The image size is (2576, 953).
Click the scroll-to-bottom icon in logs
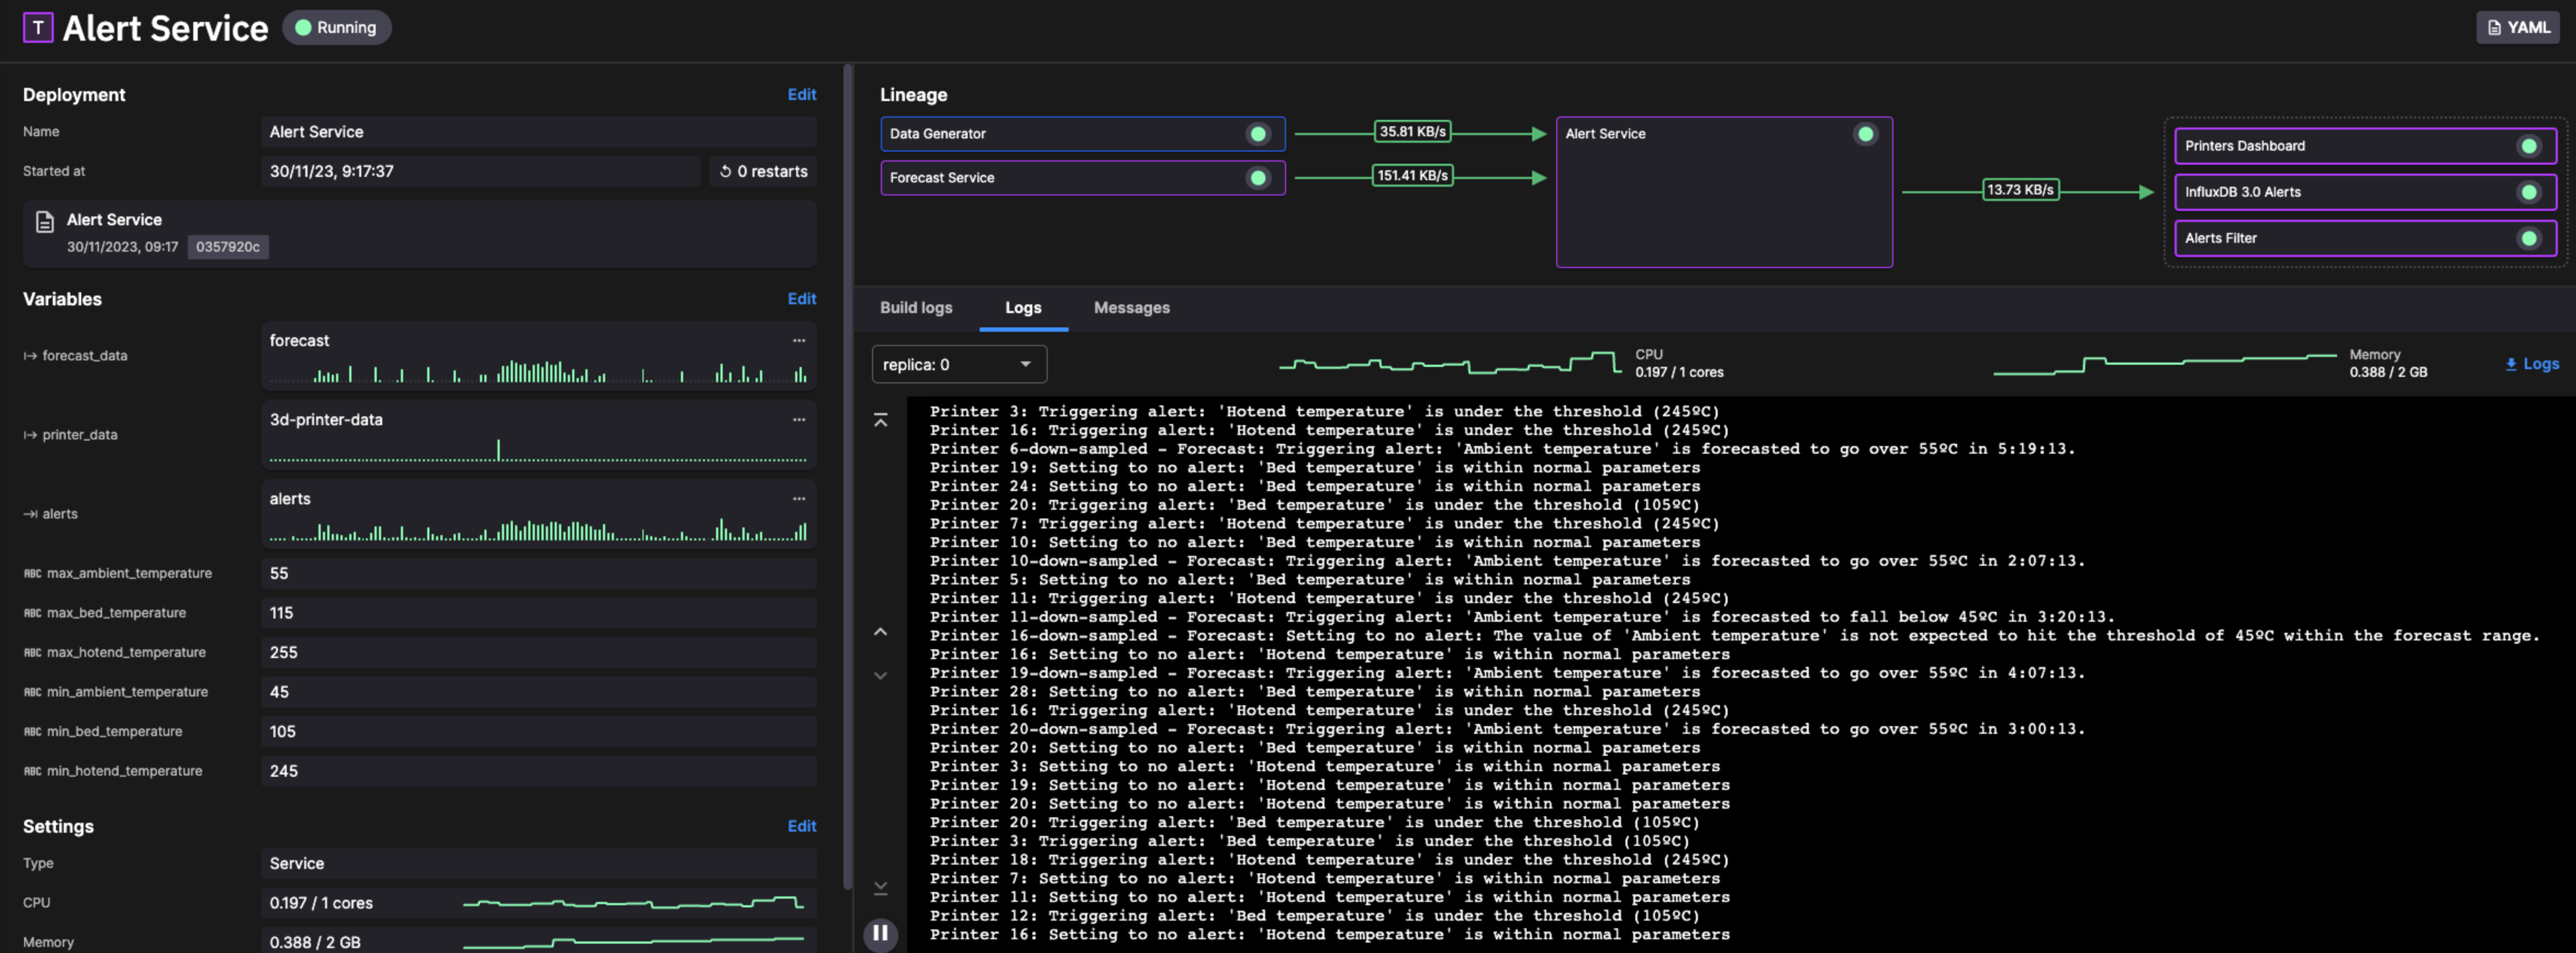click(x=880, y=888)
